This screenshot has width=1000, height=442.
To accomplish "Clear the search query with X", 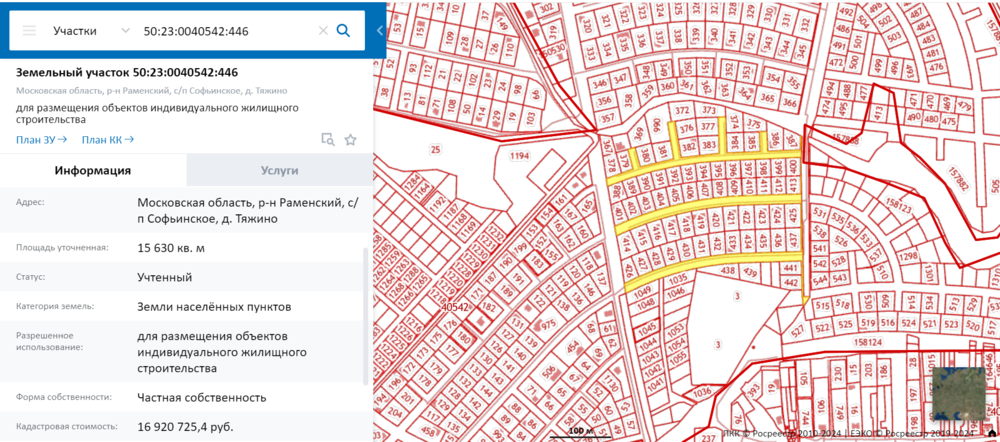I will point(322,31).
